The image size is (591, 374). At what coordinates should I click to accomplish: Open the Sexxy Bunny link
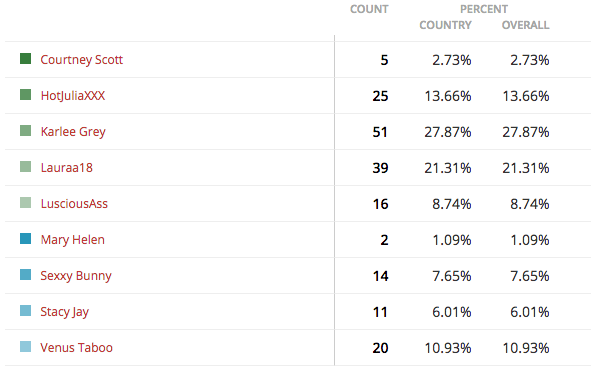76,276
